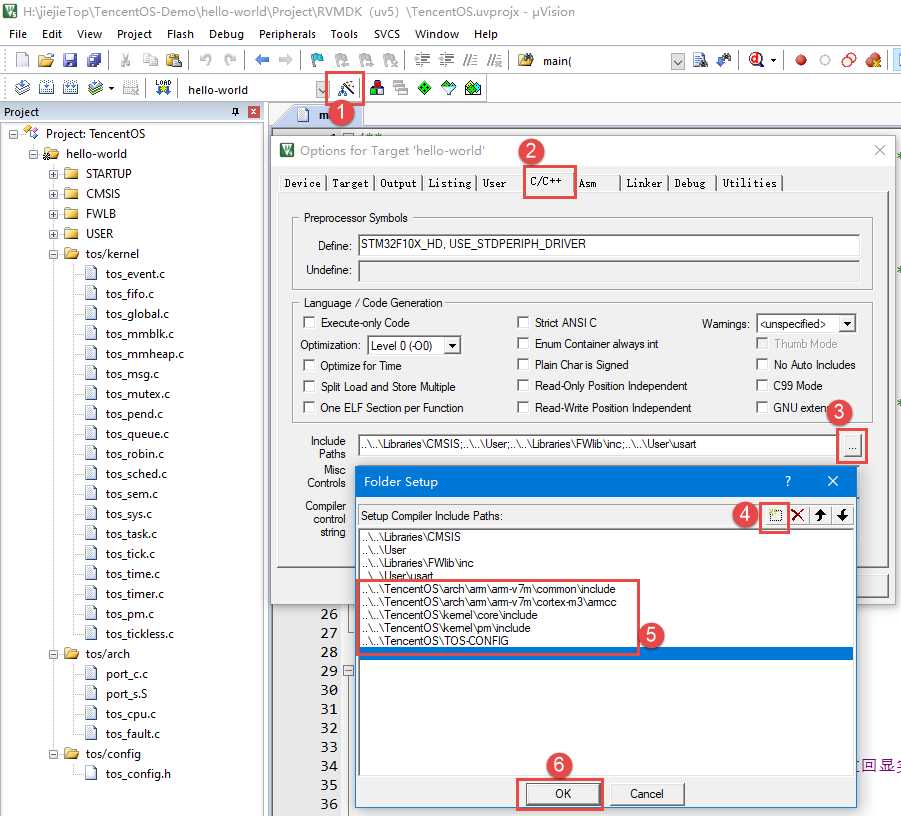Check Strict ANSI C option
This screenshot has width=901, height=816.
tap(523, 322)
